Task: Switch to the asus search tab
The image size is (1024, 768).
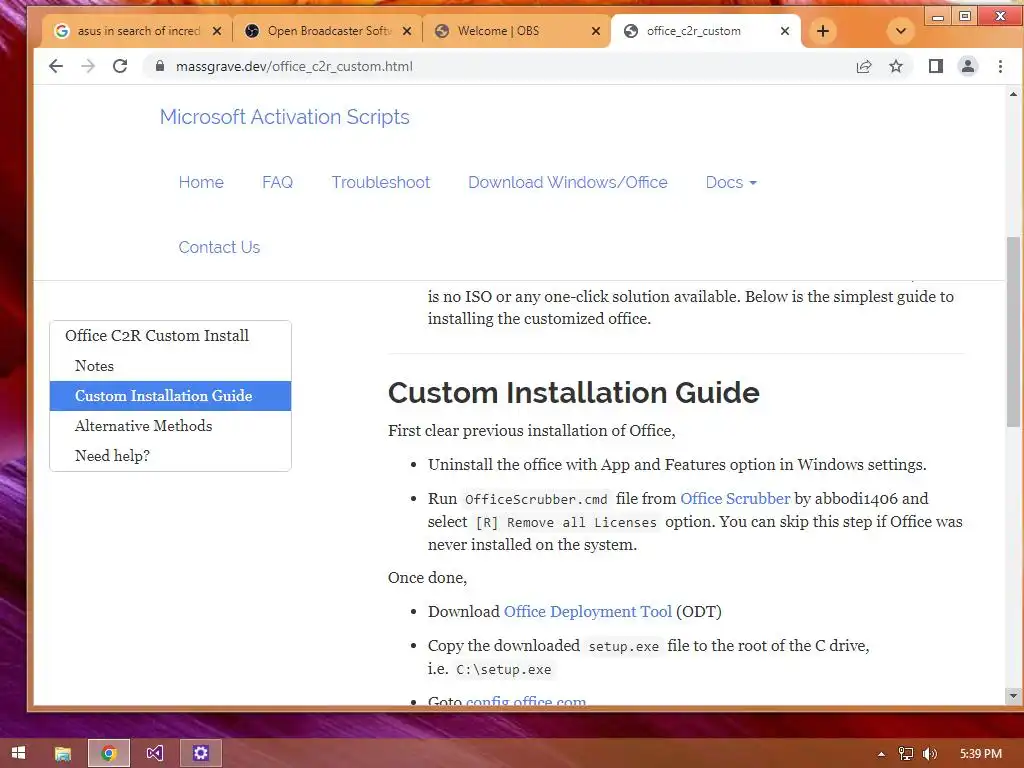Action: pyautogui.click(x=137, y=31)
